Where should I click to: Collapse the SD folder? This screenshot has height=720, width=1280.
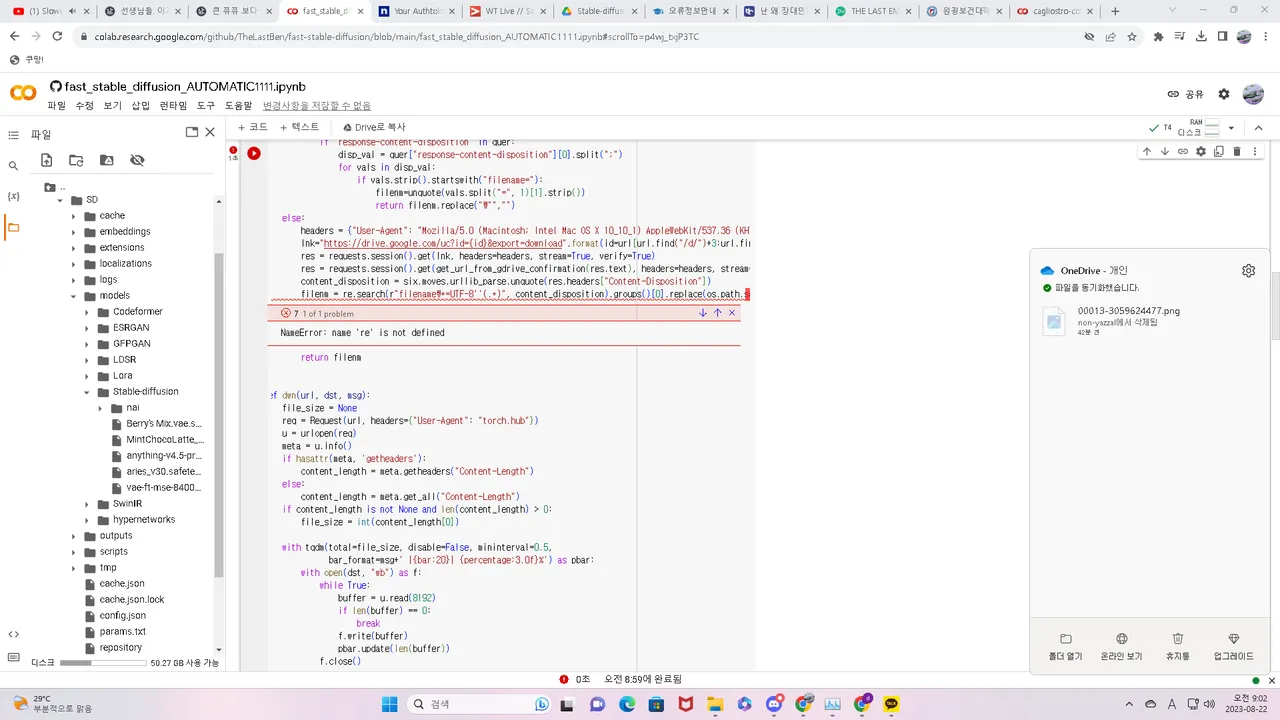click(60, 200)
